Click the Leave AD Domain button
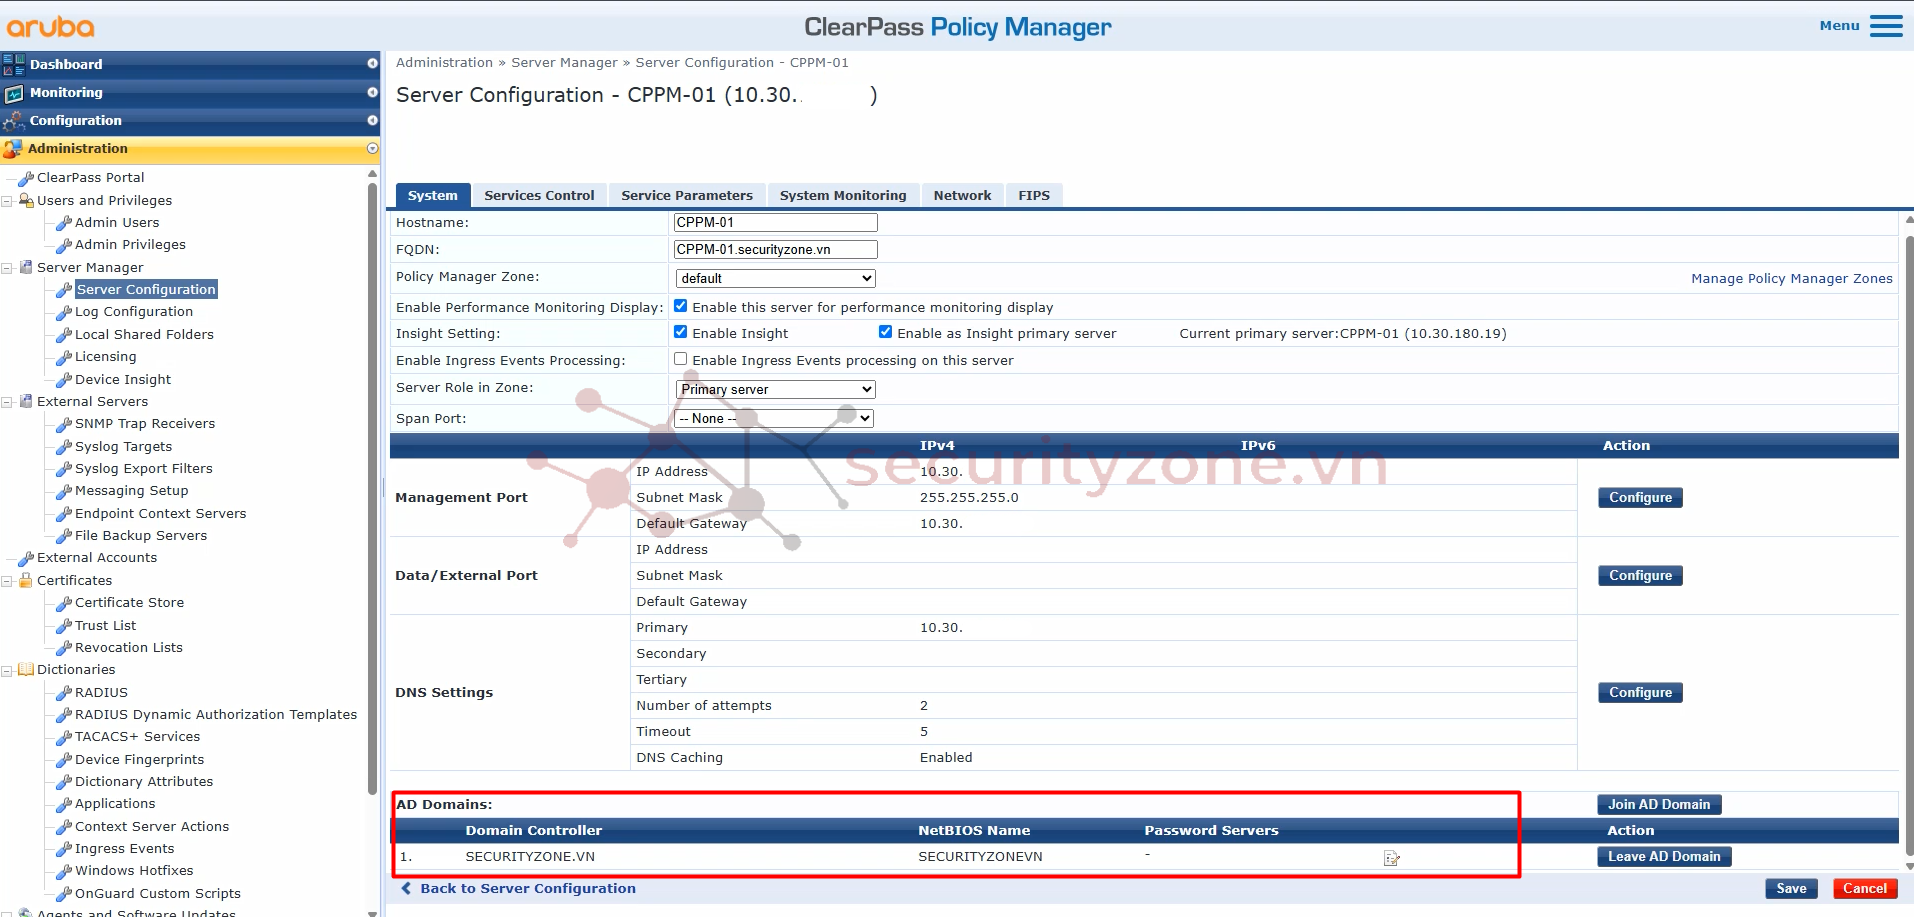The width and height of the screenshot is (1914, 917). point(1664,856)
